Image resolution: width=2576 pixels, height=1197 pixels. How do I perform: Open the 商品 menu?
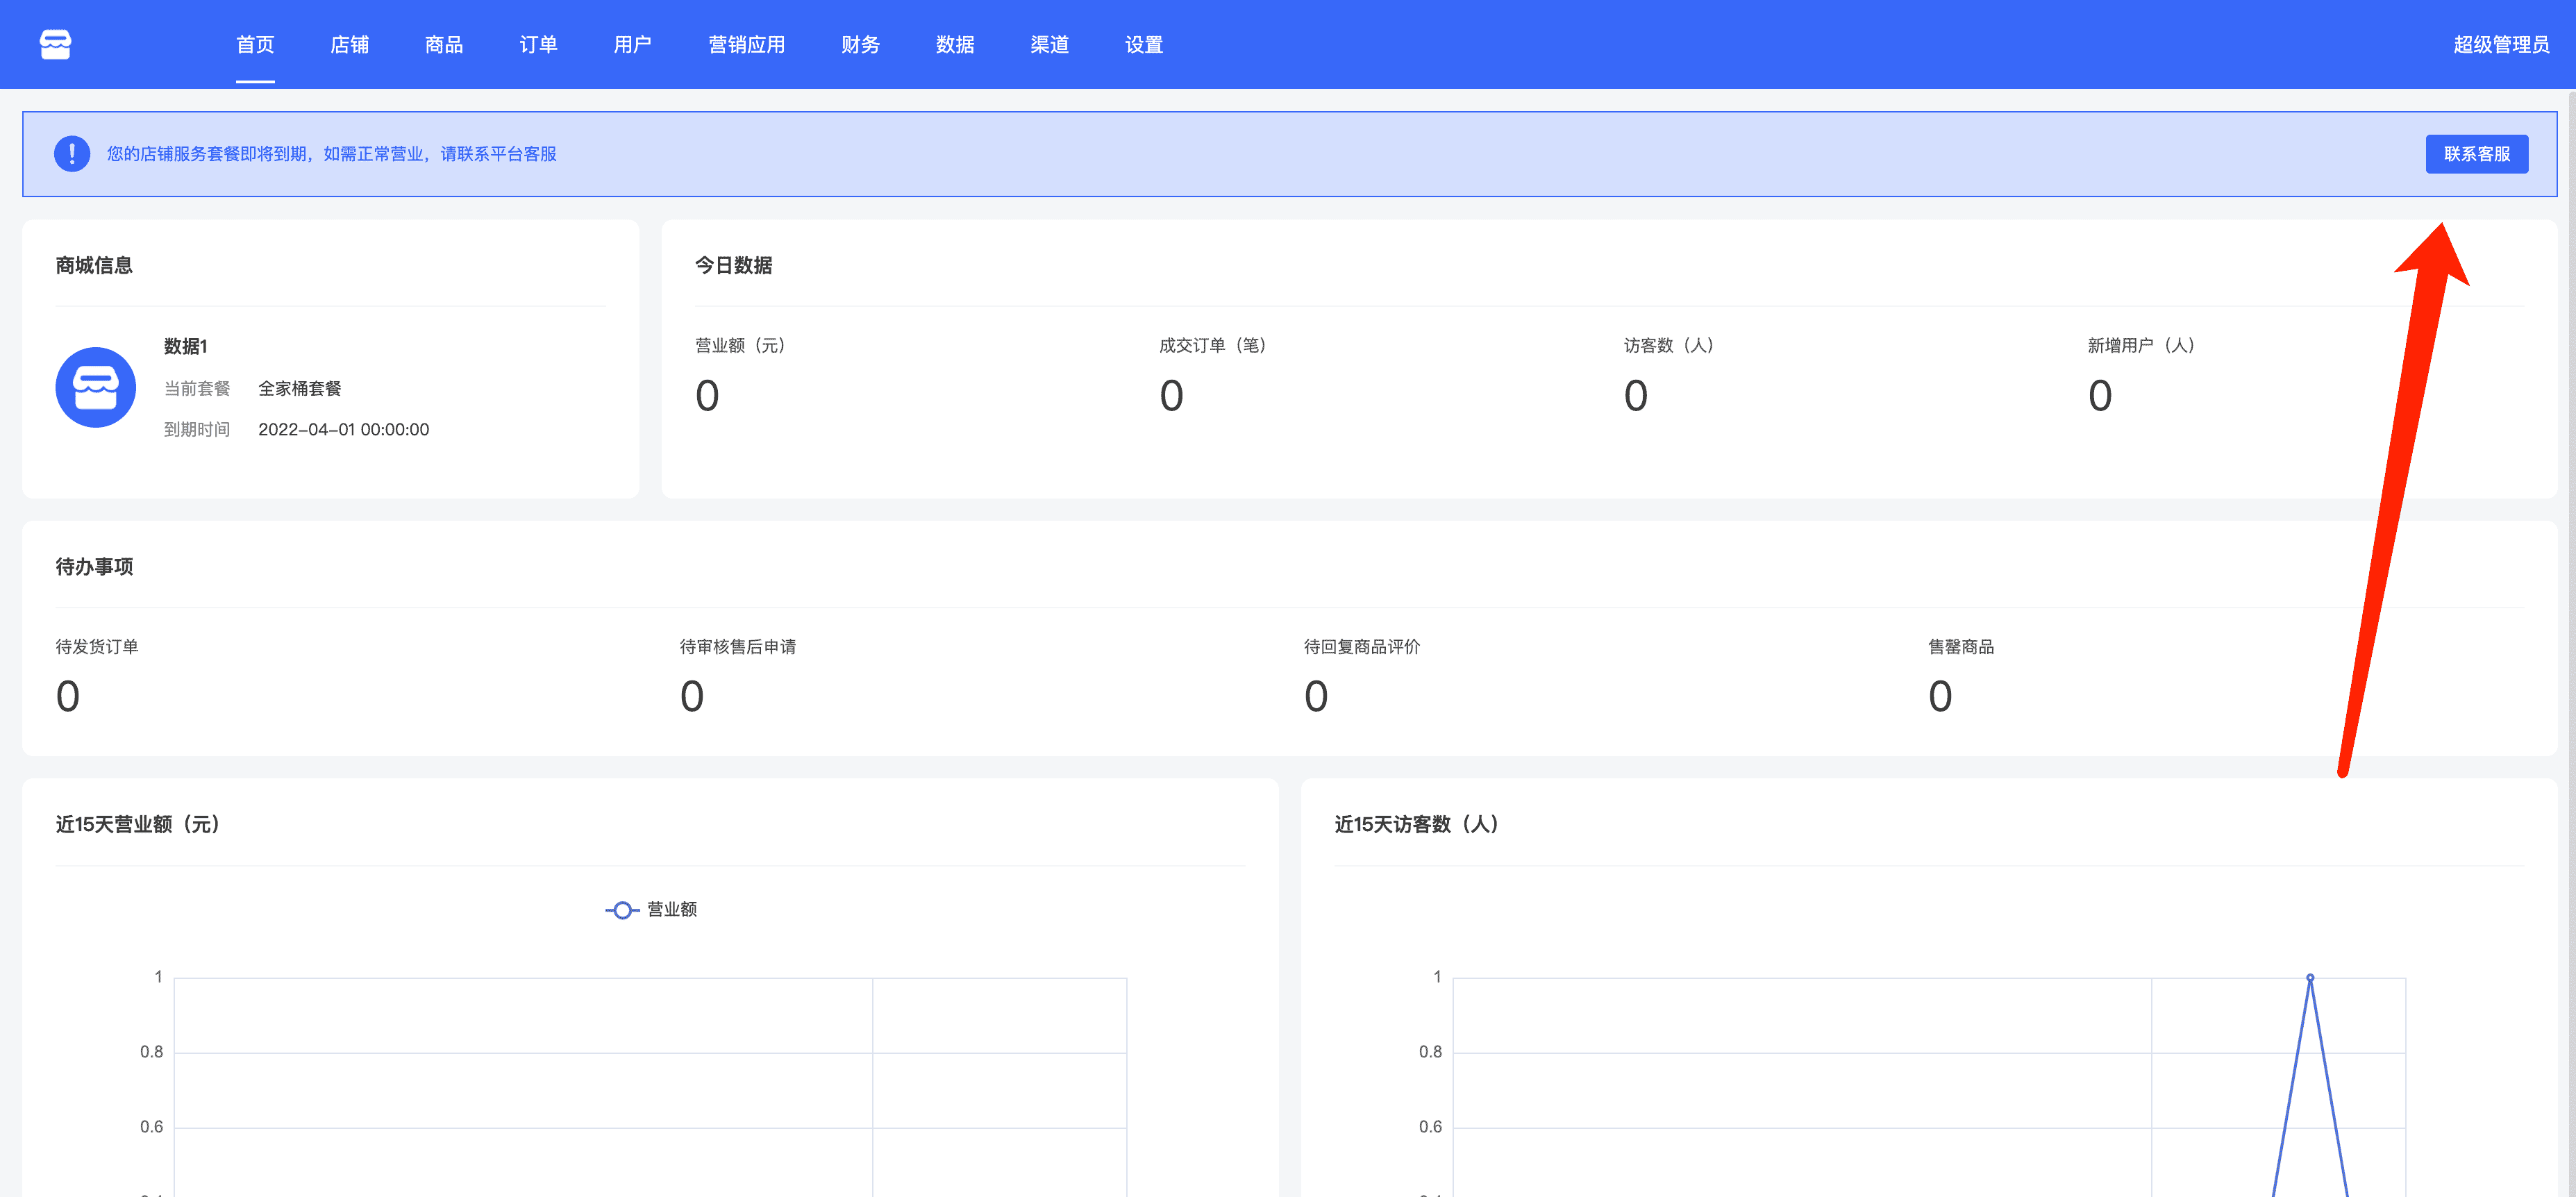(444, 44)
